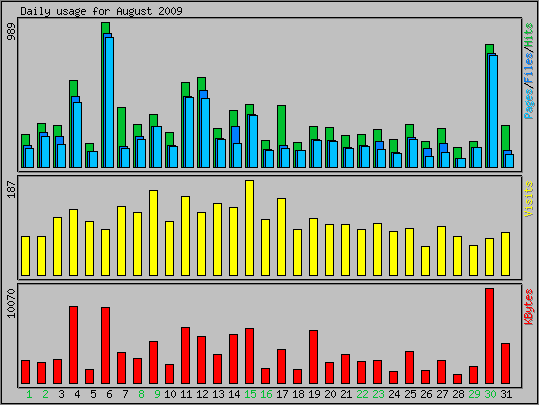
Task: Click day label 4 on x-axis
Action: coord(77,394)
